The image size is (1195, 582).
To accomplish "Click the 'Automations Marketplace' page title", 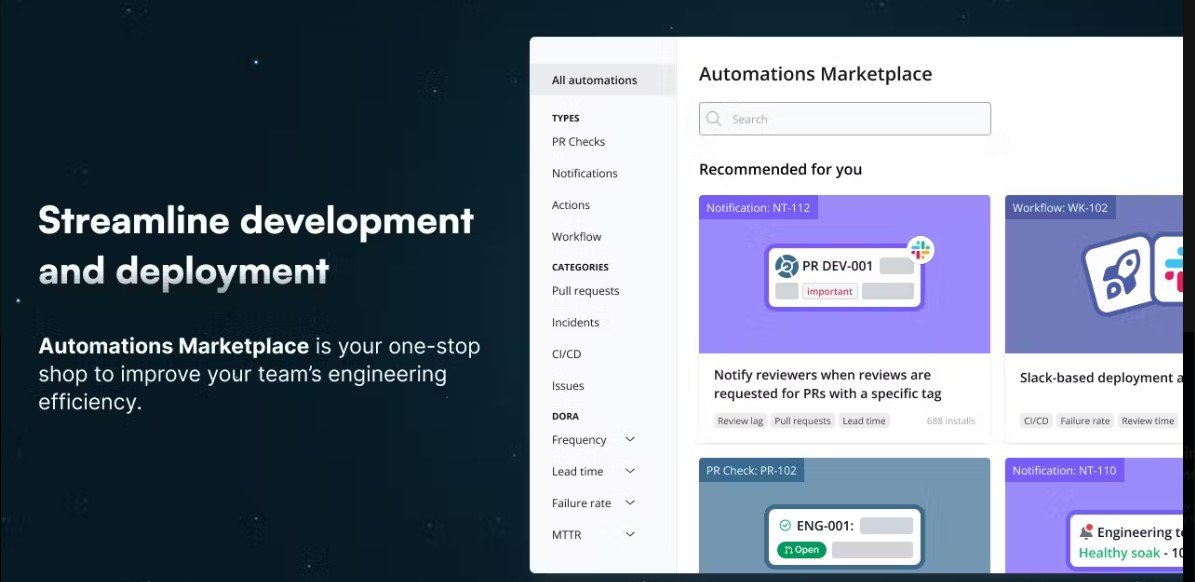I will point(815,74).
